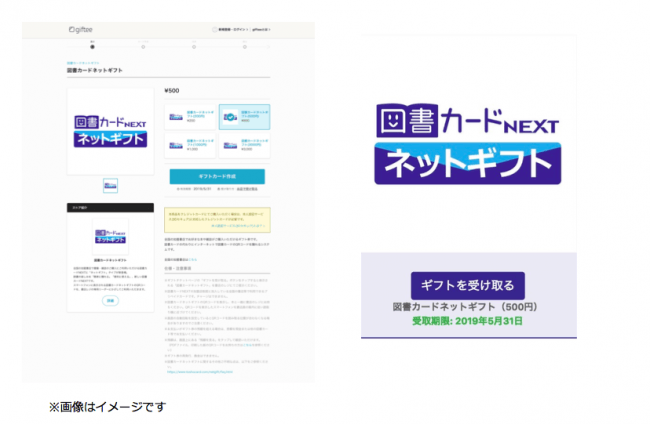Select the third step indicator dot
The image size is (650, 424).
194,47
